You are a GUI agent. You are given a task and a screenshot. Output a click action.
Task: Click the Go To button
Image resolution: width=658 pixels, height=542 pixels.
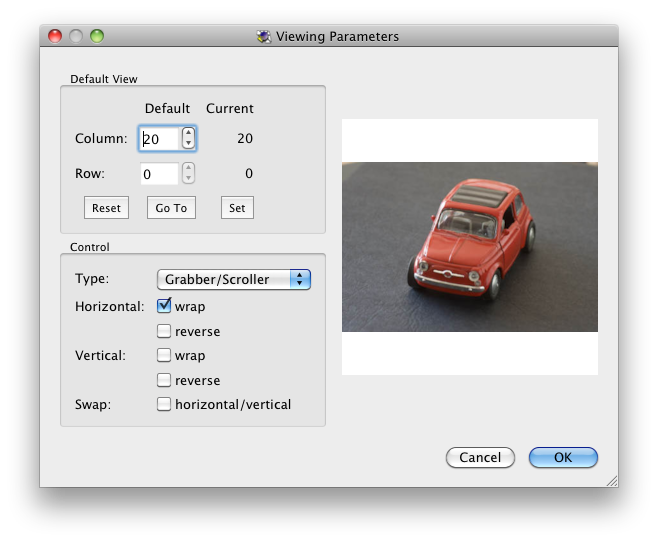coord(171,208)
